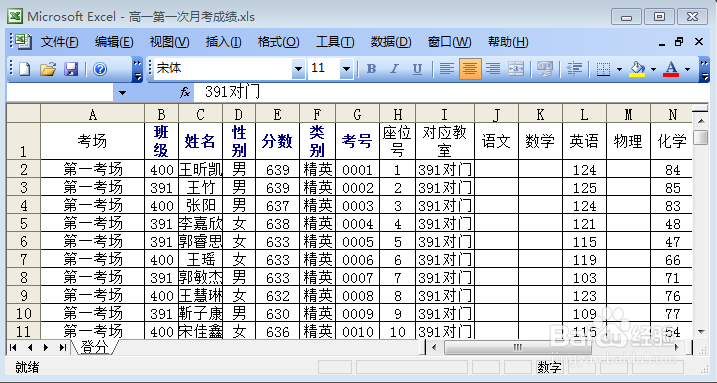Open the 帮助(H) menu
Screen dimensions: 717x383
(508, 42)
